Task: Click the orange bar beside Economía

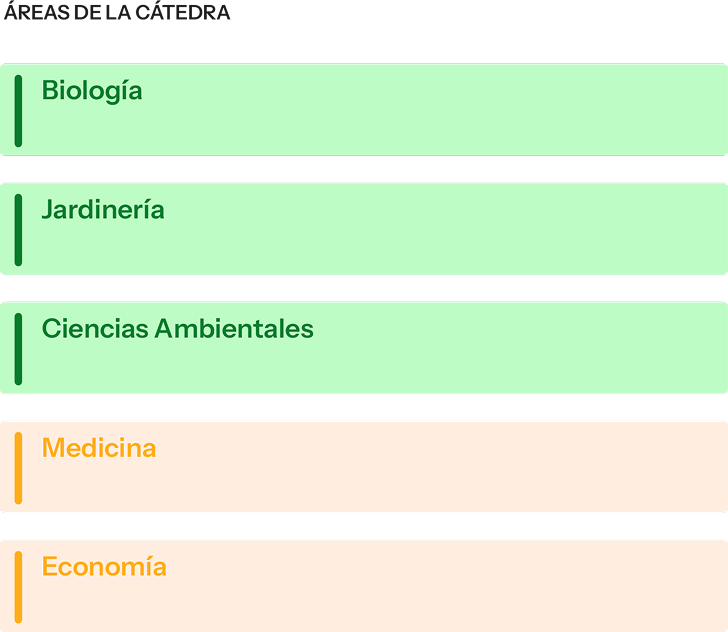Action: point(18,587)
